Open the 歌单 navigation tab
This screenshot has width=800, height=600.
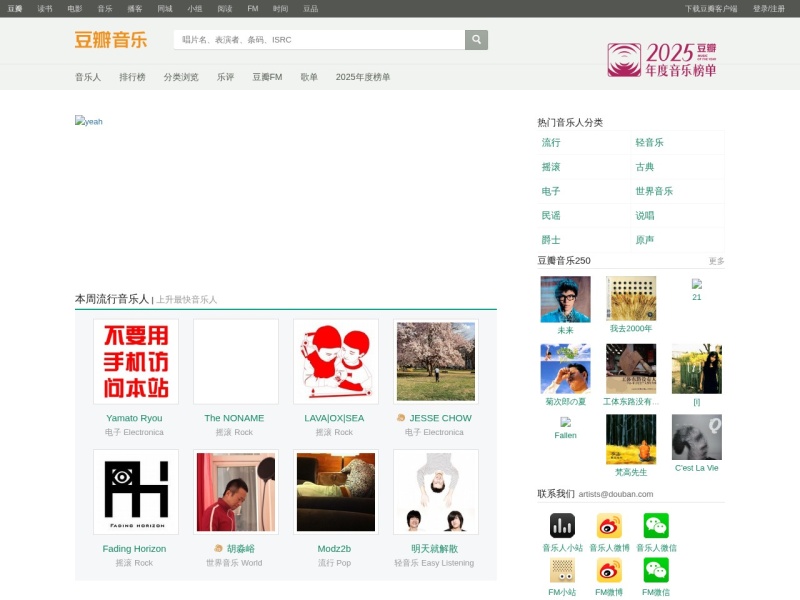pos(309,77)
